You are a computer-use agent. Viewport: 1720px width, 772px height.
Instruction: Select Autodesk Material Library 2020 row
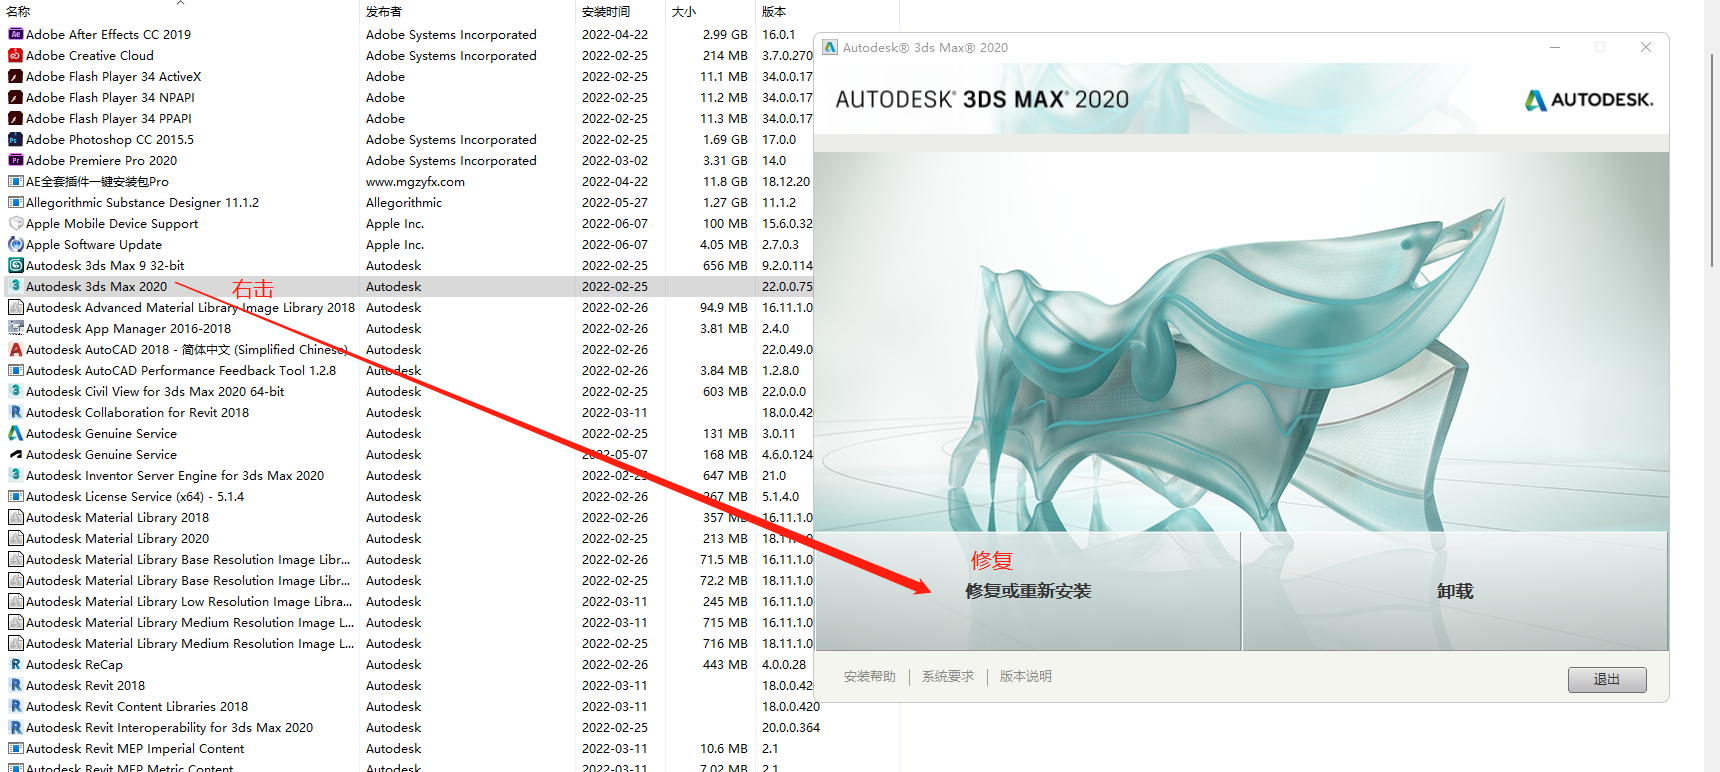point(450,538)
